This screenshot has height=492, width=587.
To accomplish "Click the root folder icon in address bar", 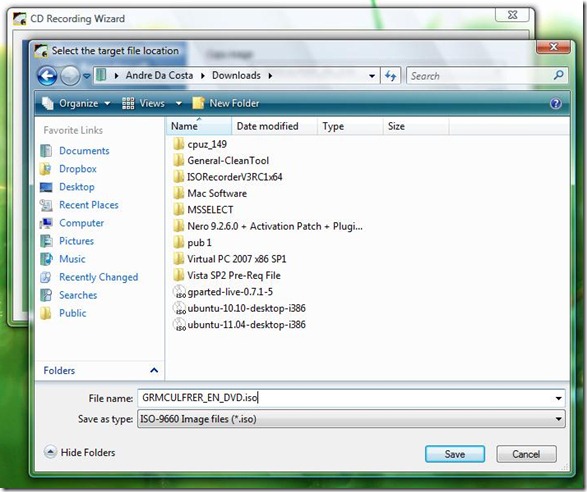I will (x=101, y=75).
